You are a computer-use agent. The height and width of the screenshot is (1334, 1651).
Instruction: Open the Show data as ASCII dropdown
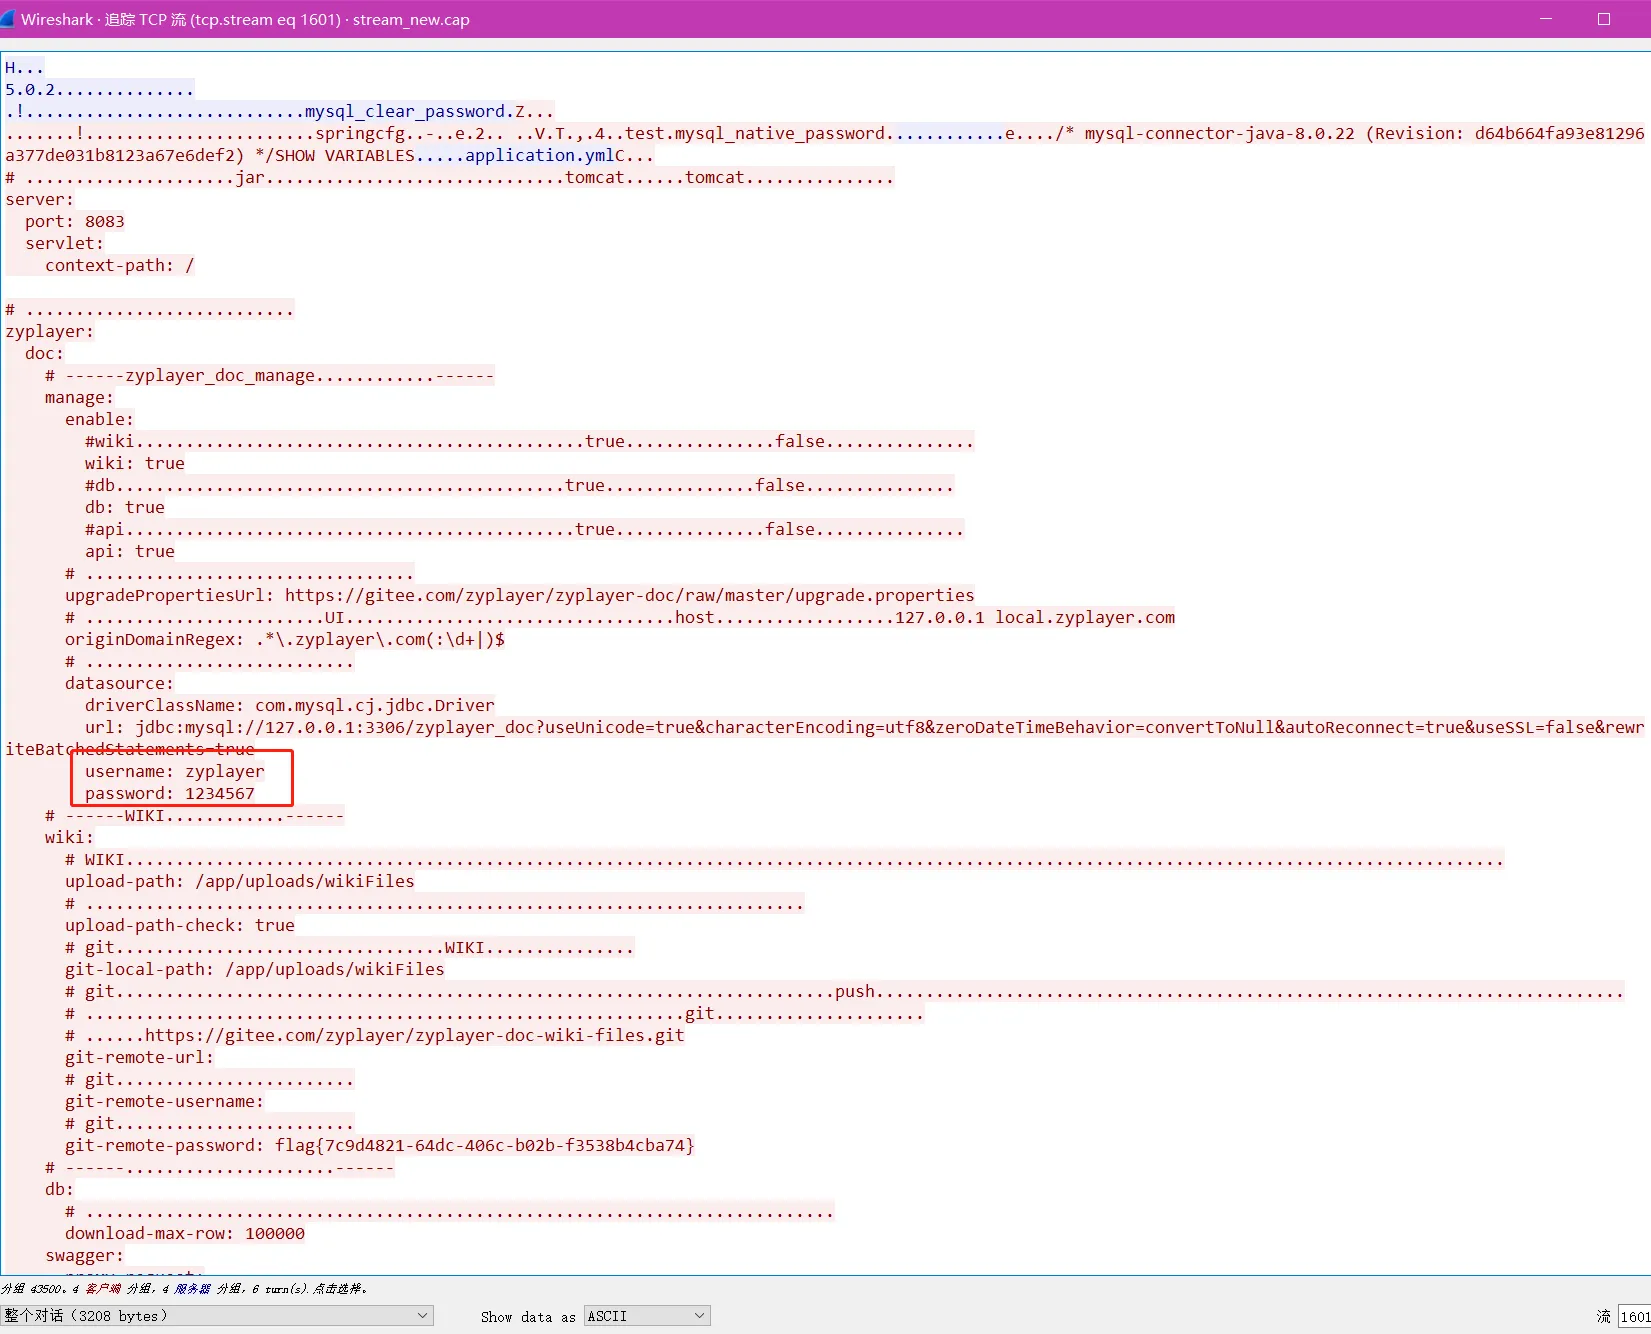647,1316
